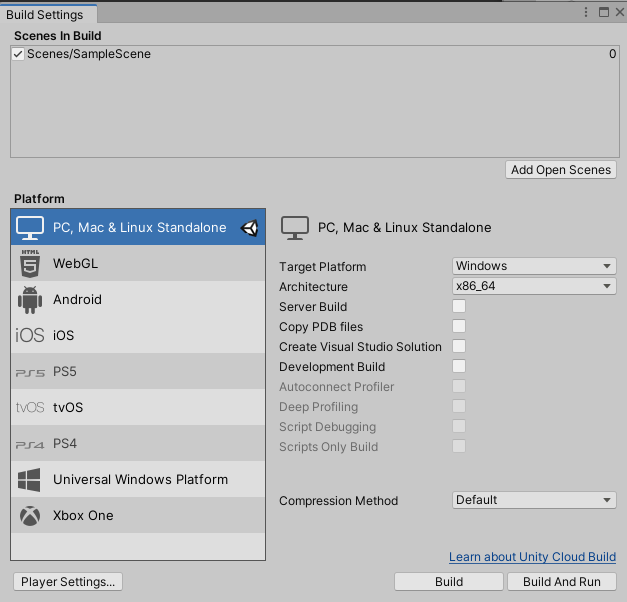Maximize the Build Settings window

pyautogui.click(x=604, y=12)
